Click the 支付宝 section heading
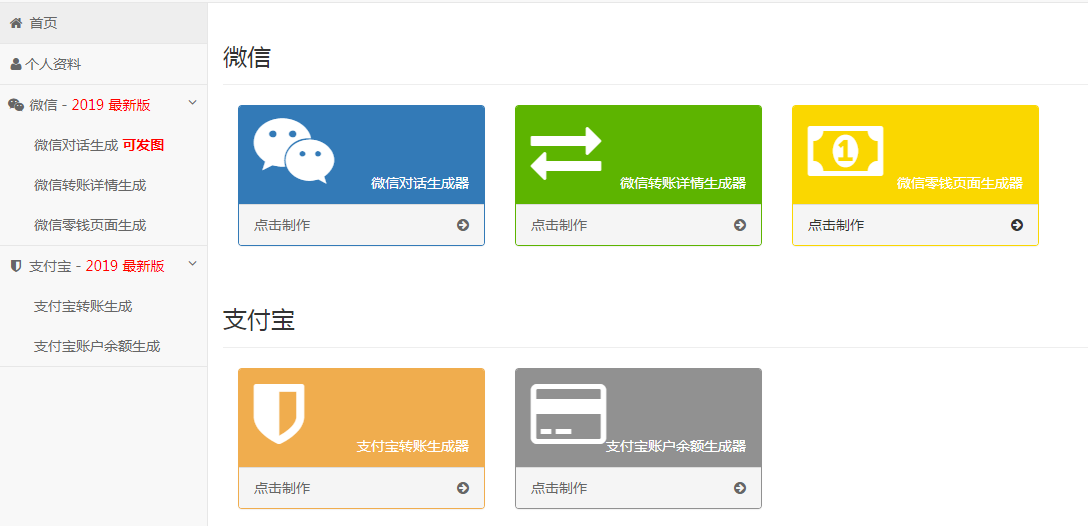 [259, 320]
